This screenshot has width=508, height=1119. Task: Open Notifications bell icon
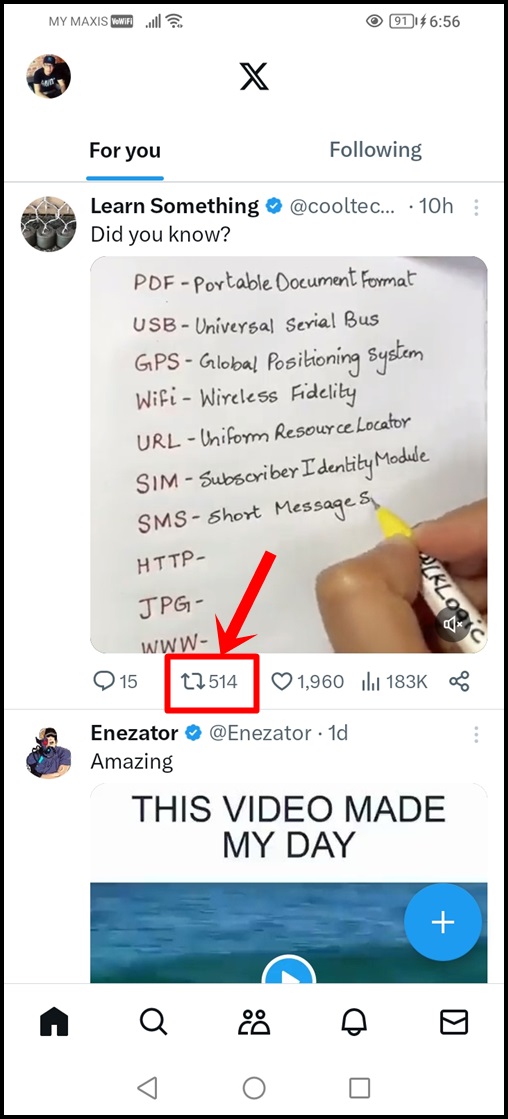point(354,1022)
